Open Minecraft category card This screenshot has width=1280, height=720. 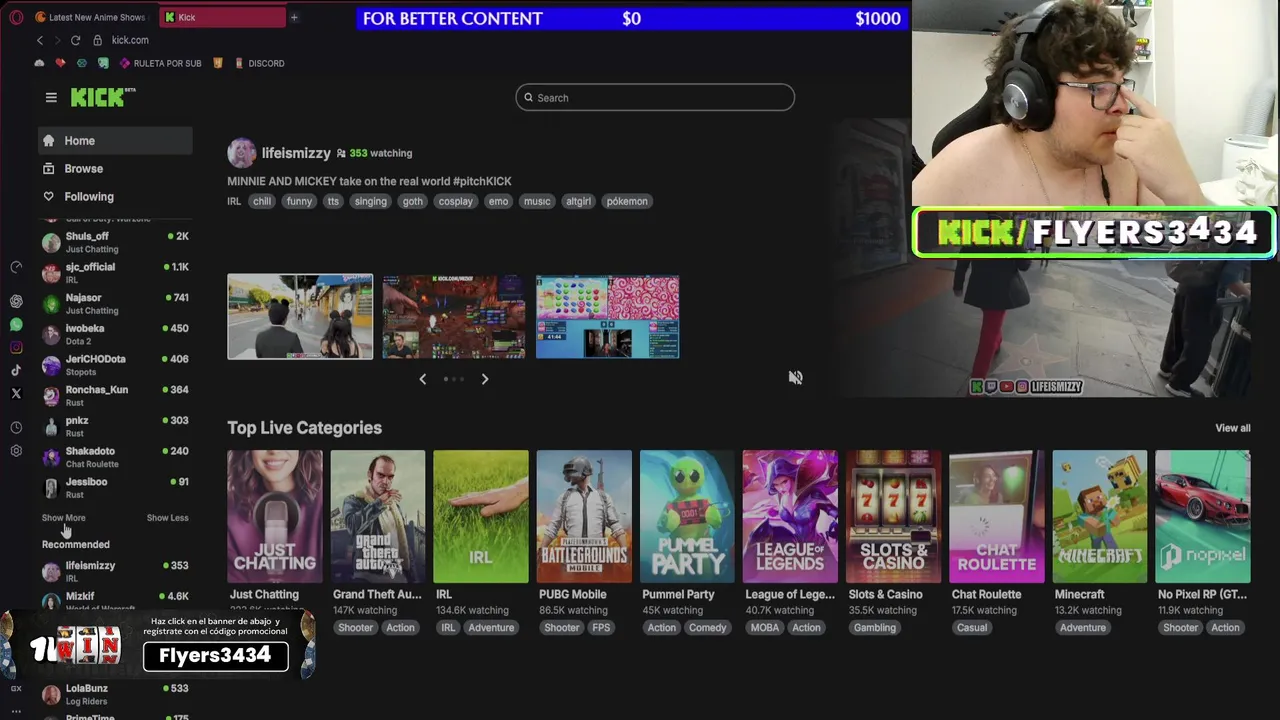tap(1100, 516)
